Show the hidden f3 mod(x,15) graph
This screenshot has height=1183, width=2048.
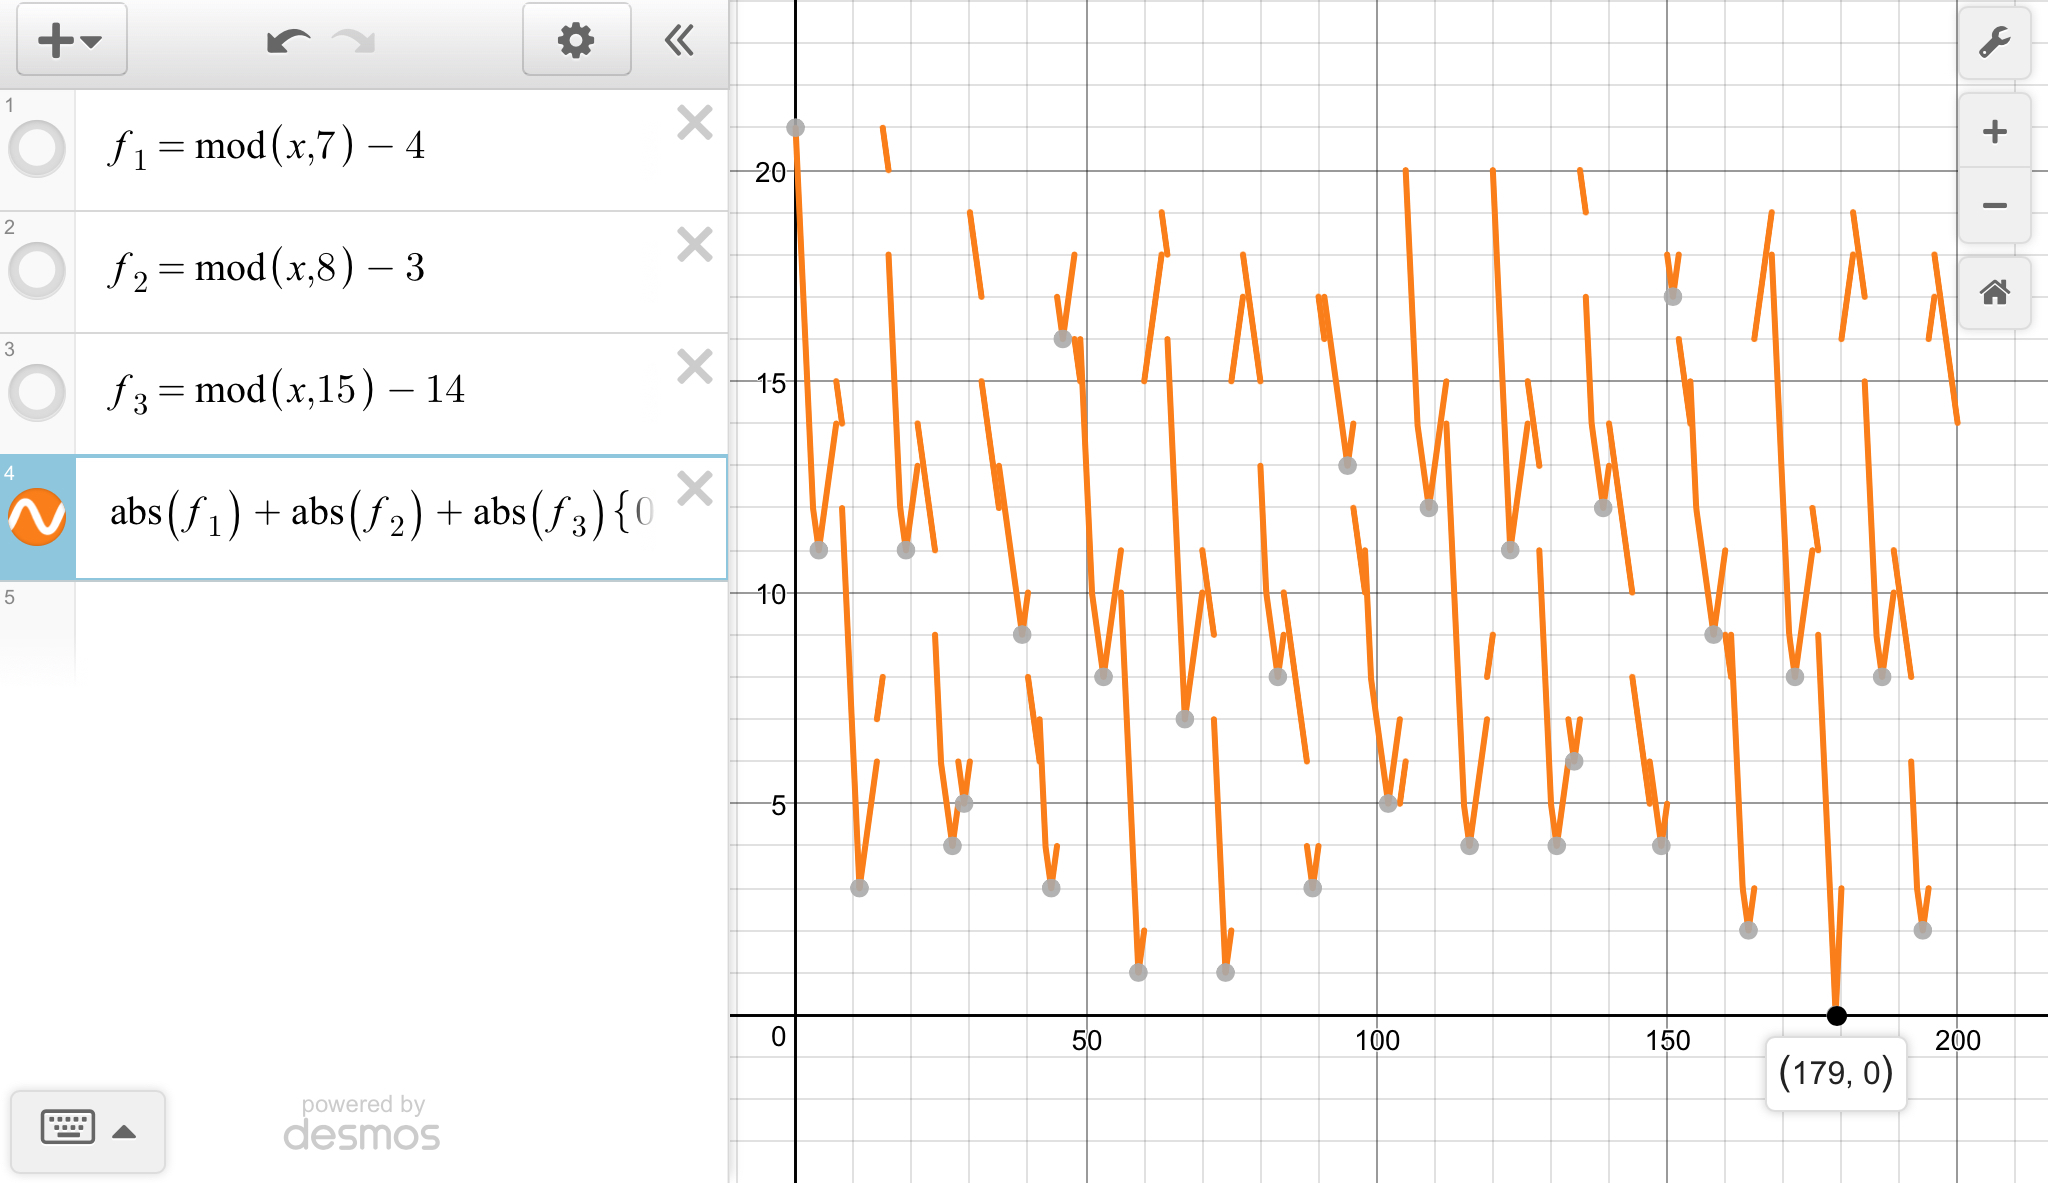(x=37, y=393)
